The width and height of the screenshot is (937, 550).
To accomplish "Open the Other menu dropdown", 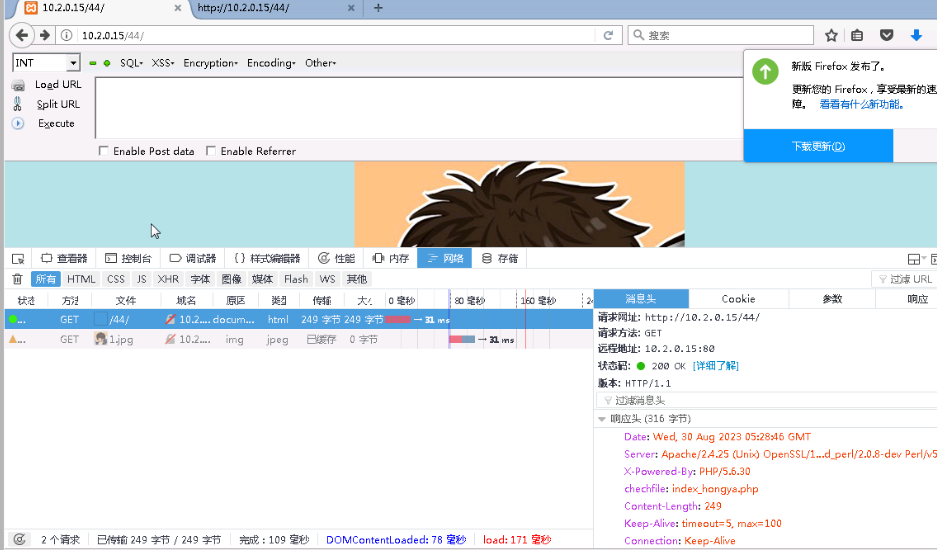I will coord(320,63).
